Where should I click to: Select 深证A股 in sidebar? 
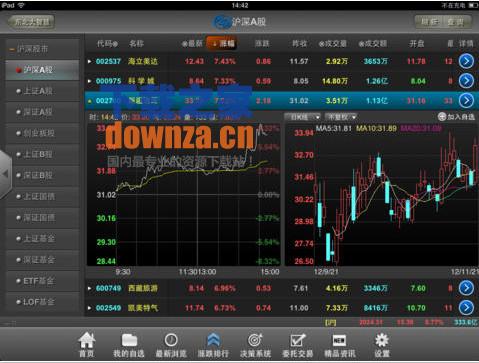point(42,112)
